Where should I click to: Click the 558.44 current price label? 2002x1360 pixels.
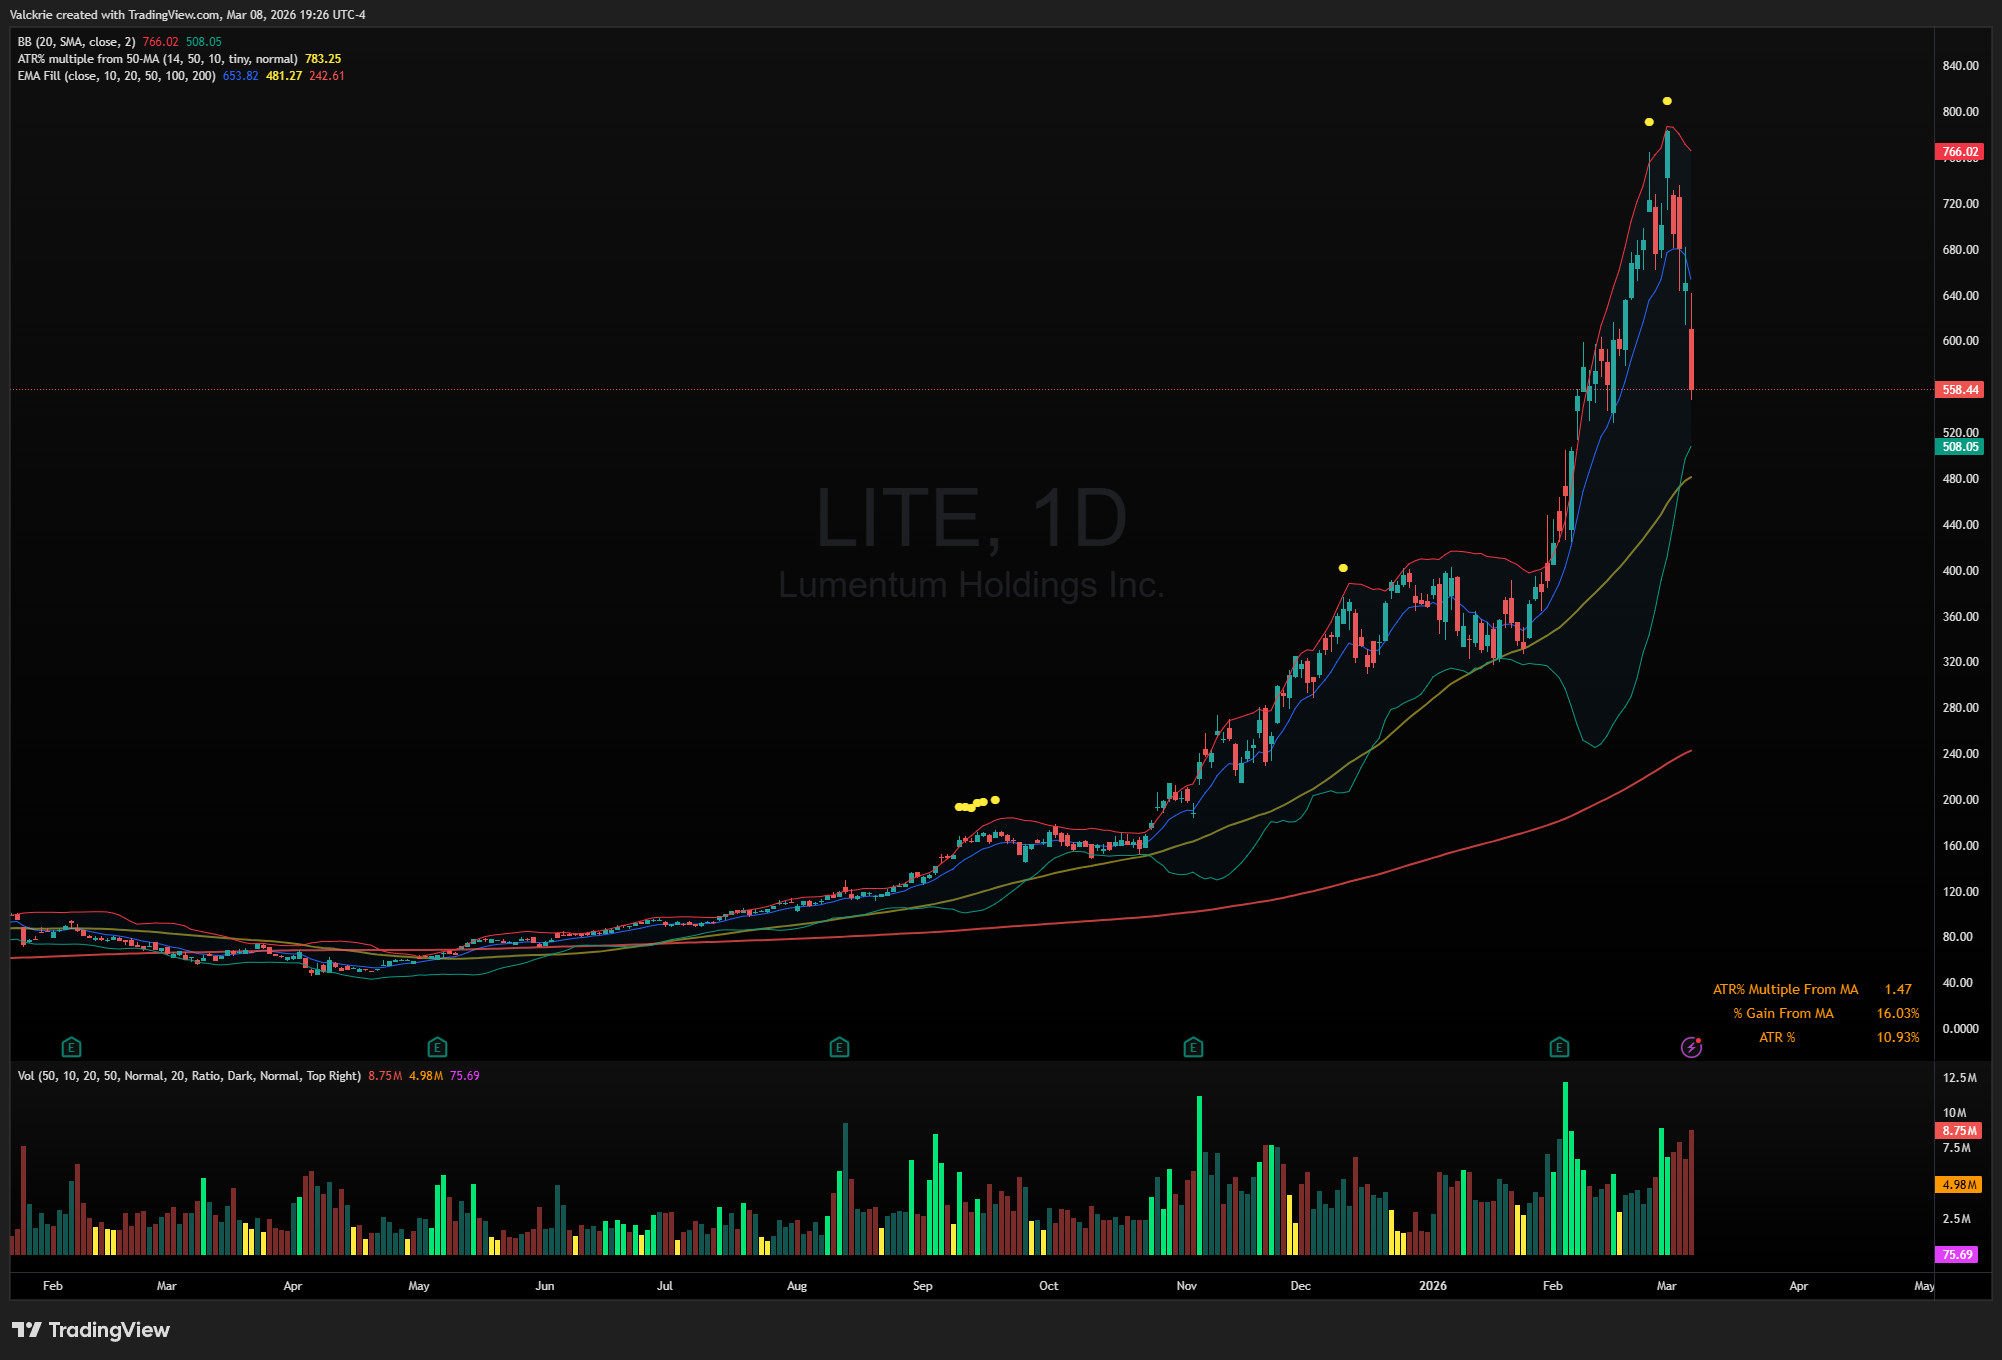[1960, 390]
